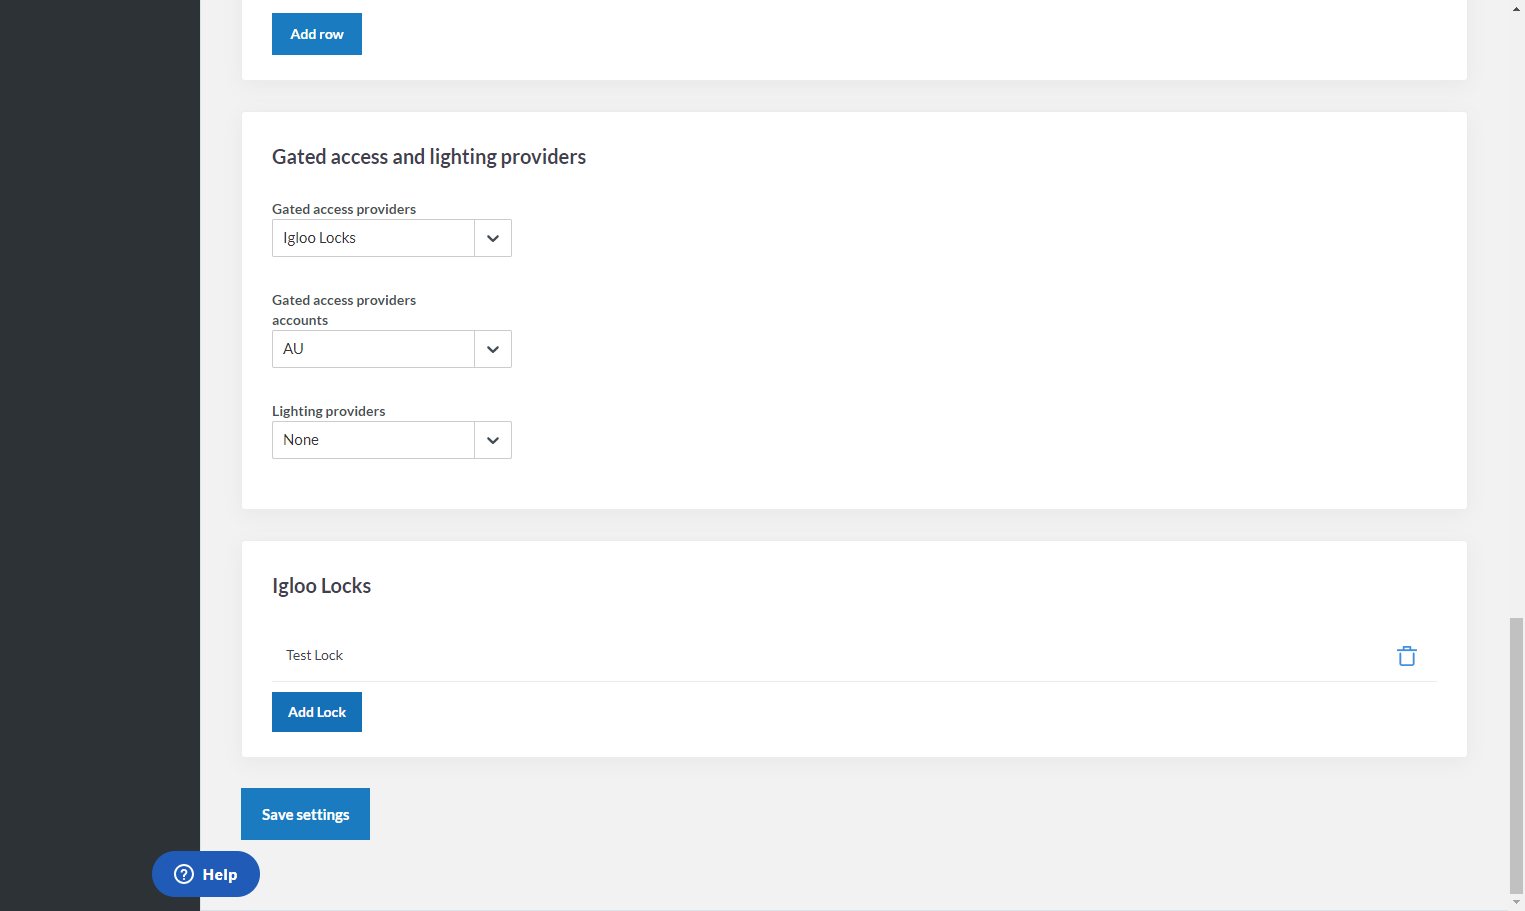Click the Gated access and lighting providers heading
1525x911 pixels.
tap(429, 157)
